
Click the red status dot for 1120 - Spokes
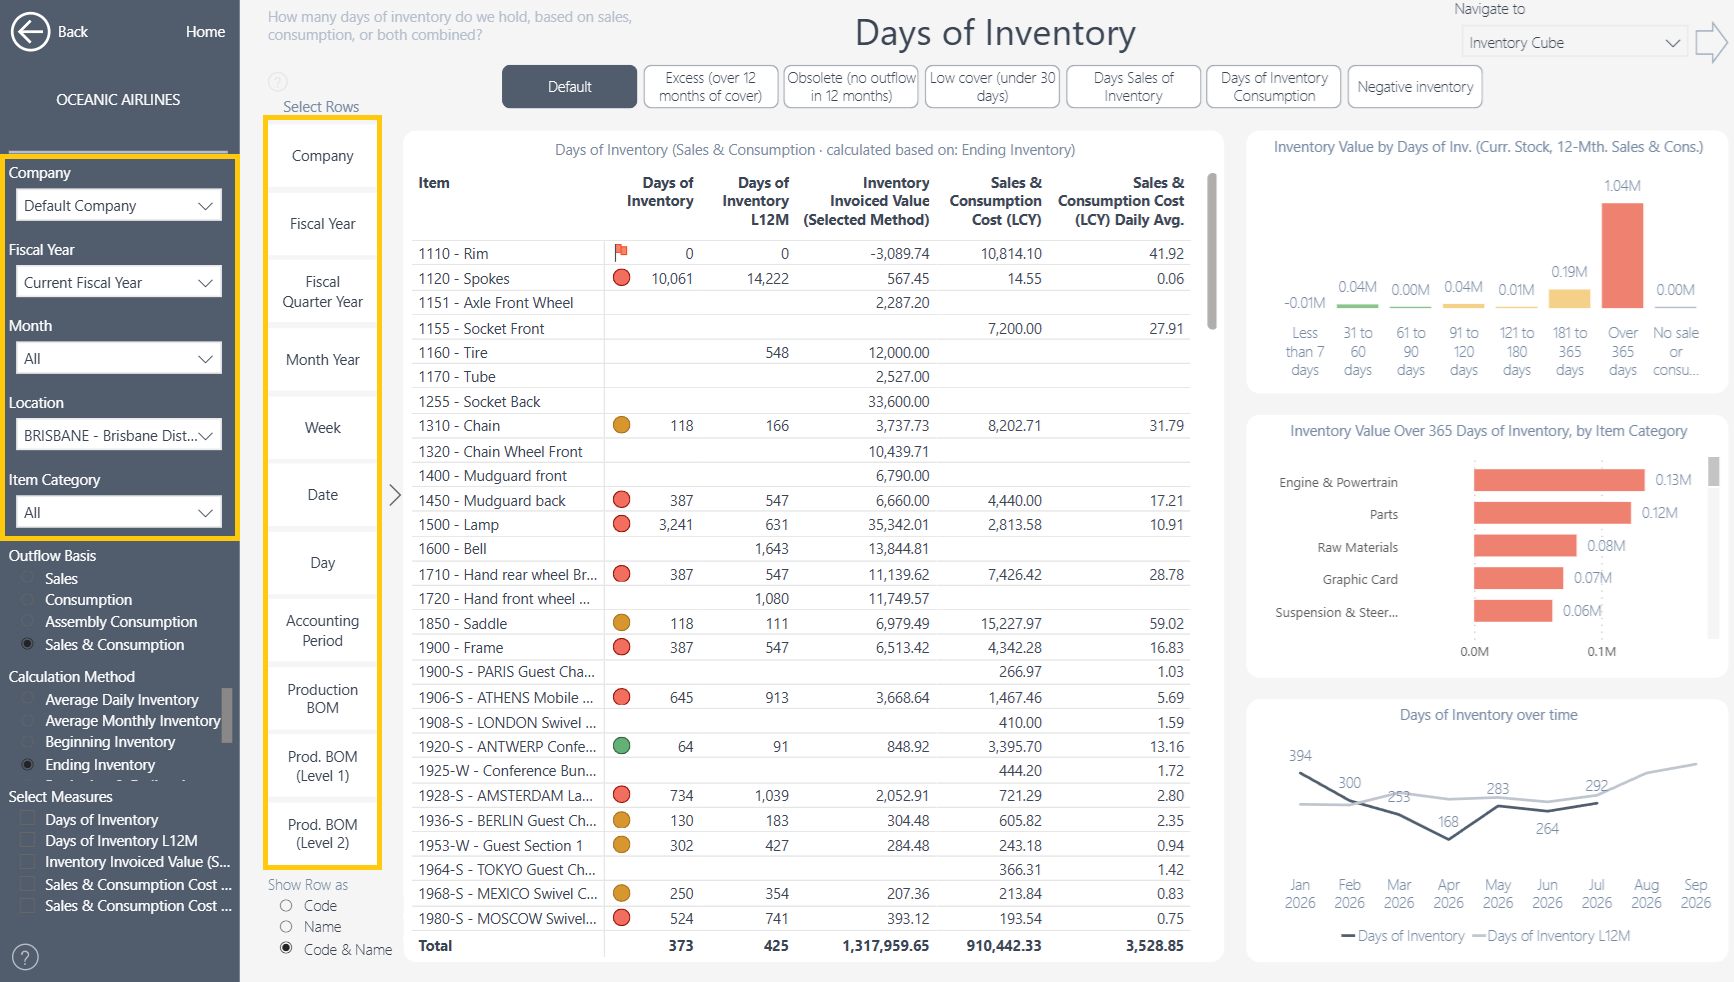click(x=621, y=278)
